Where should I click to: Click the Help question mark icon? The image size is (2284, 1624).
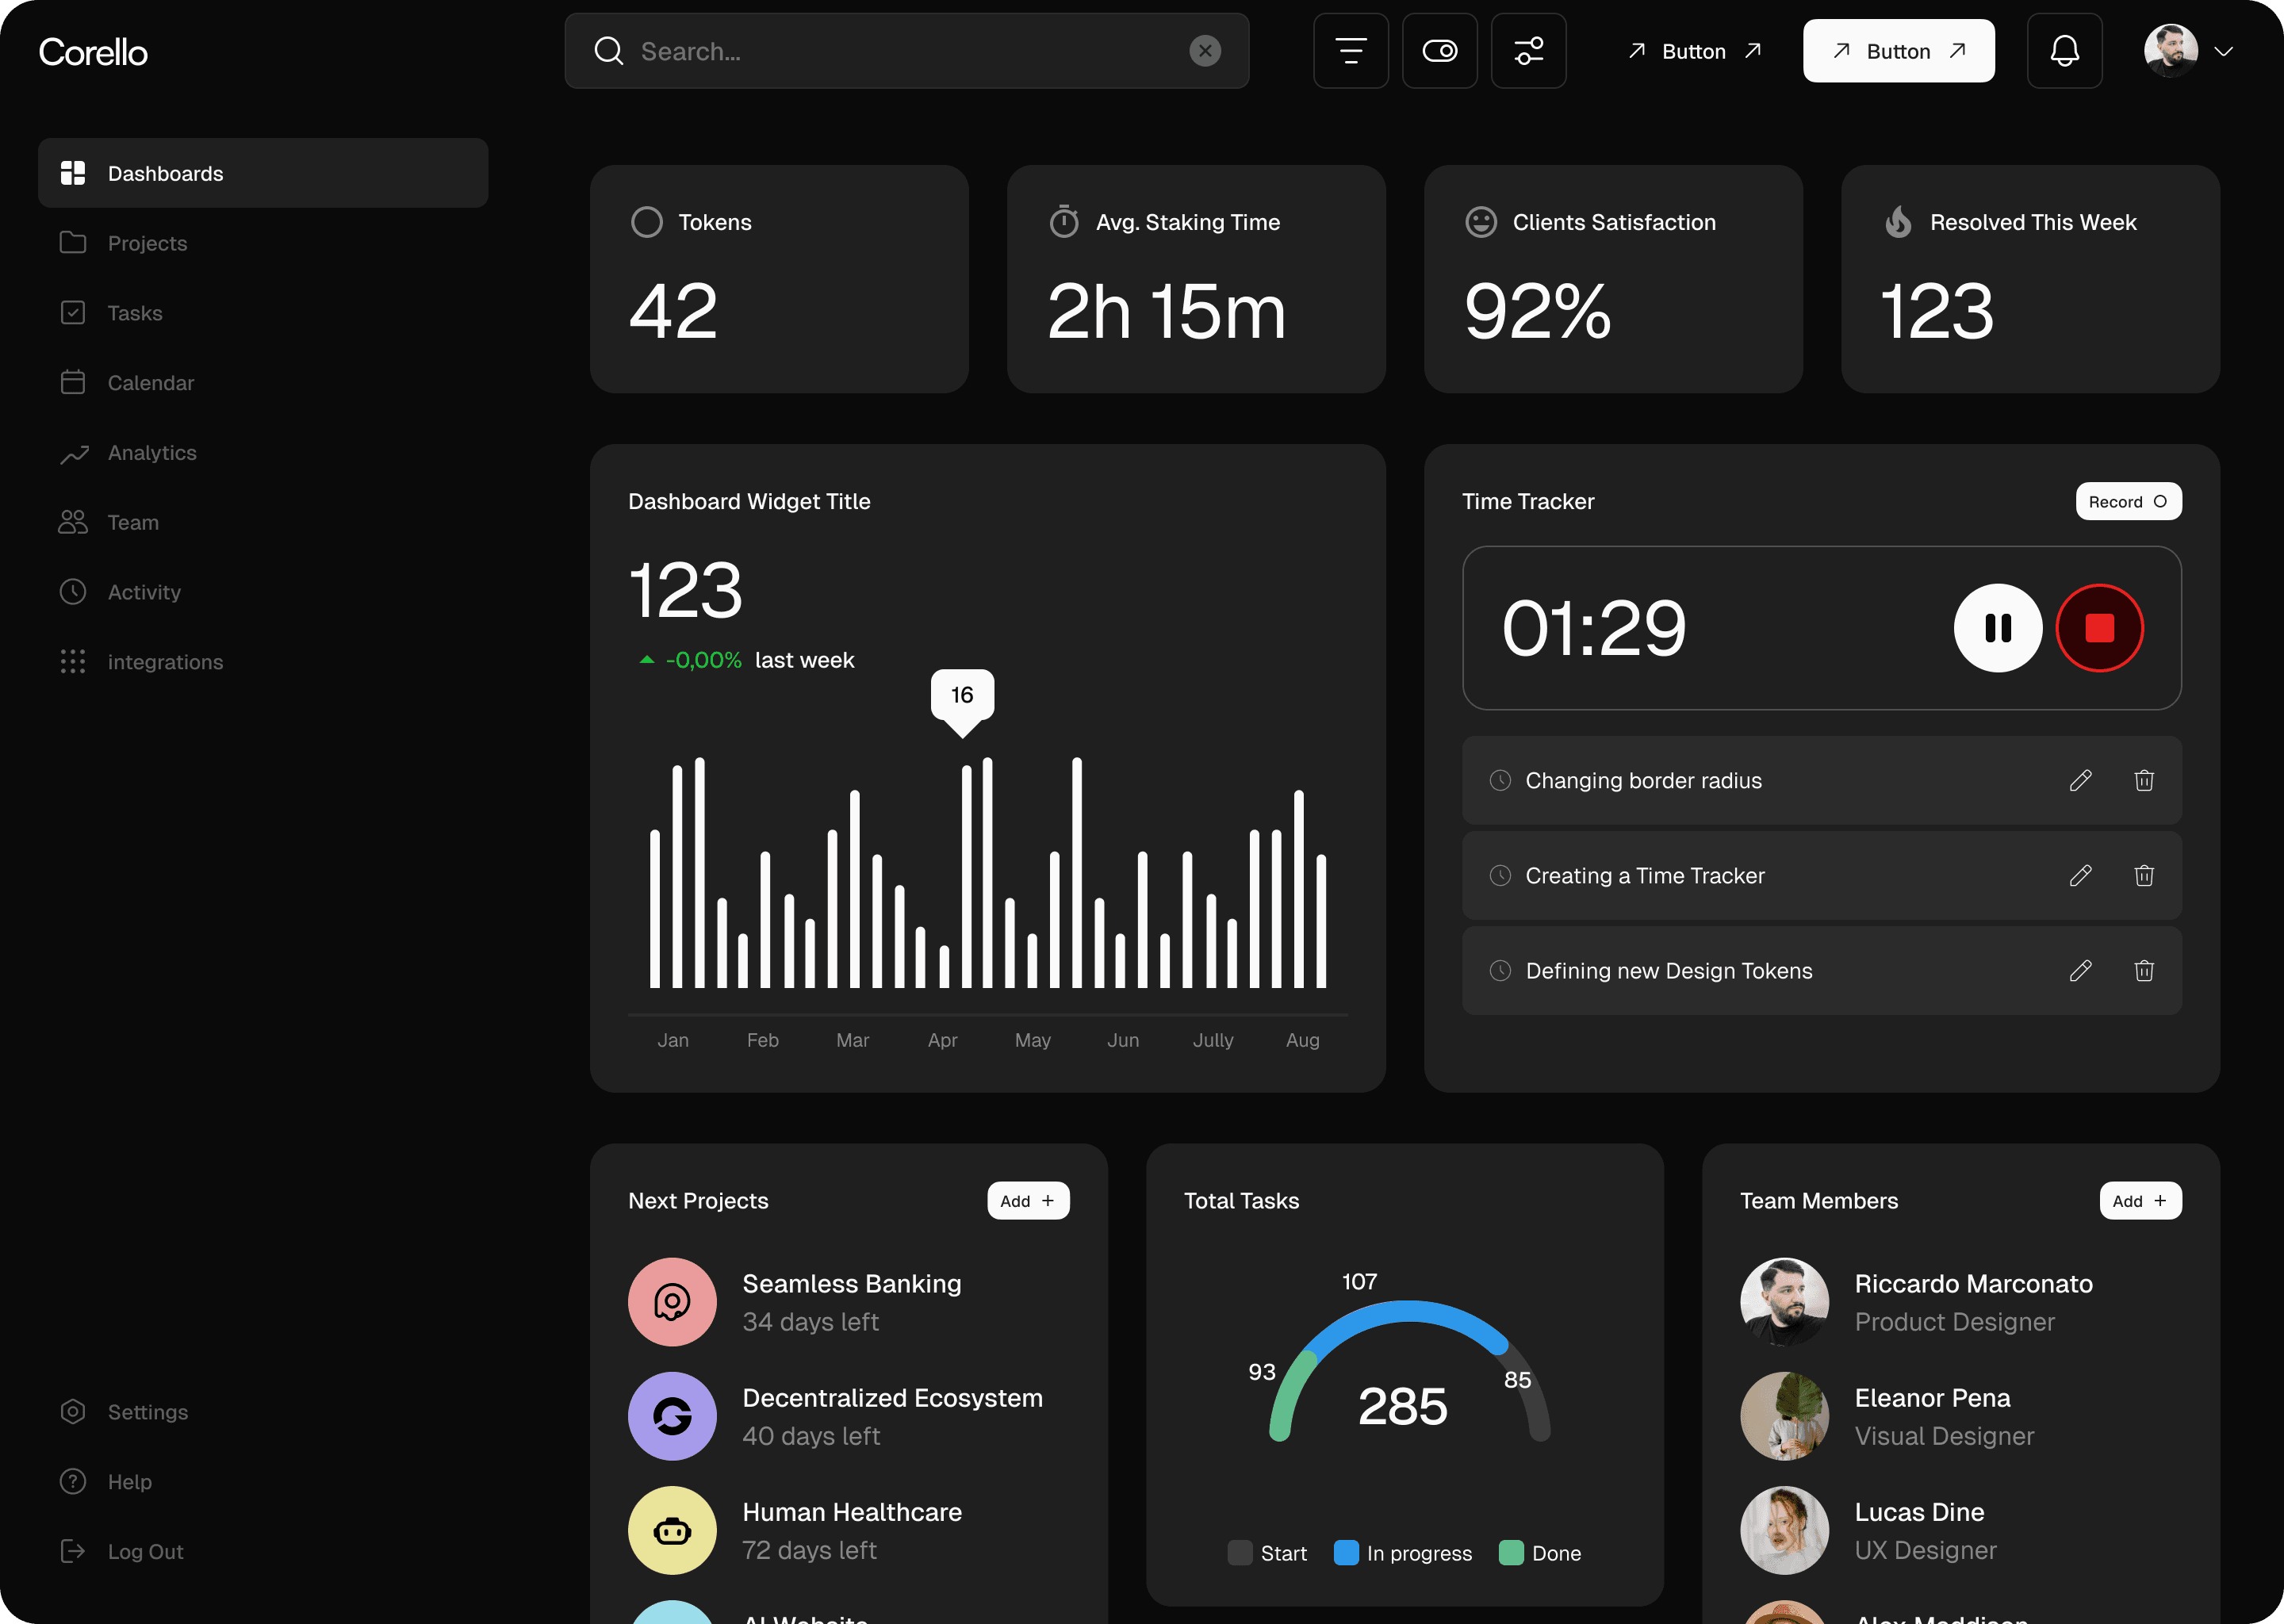[x=73, y=1482]
